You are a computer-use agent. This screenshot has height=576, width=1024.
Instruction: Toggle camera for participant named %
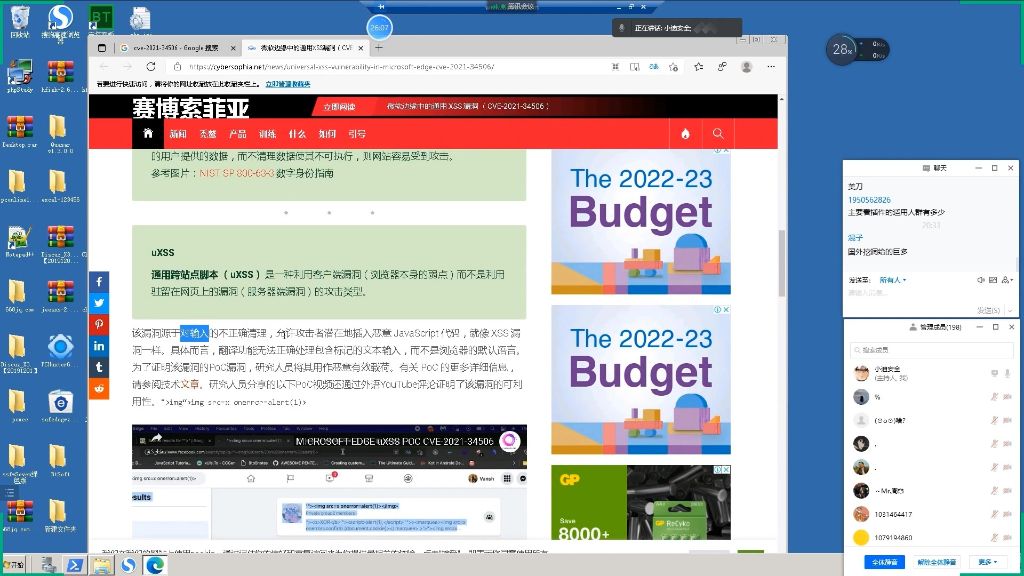click(x=1007, y=396)
